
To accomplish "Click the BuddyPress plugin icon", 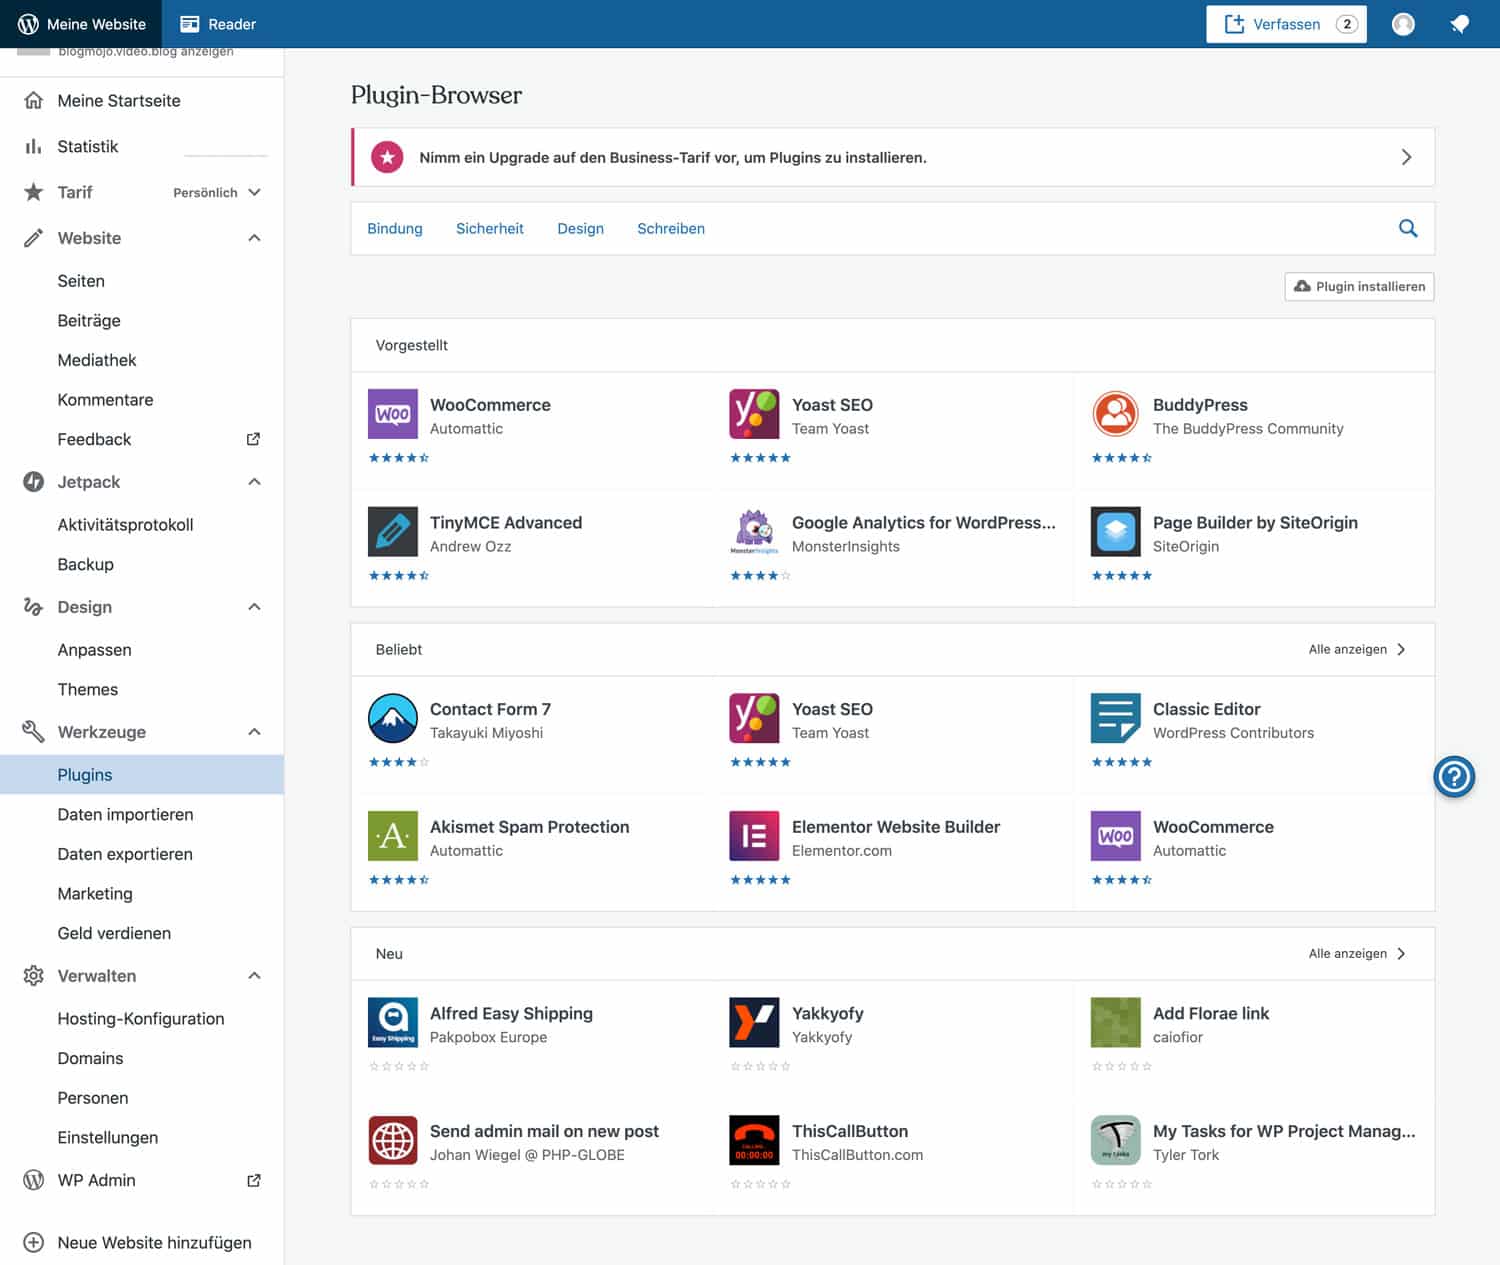I will tap(1115, 414).
